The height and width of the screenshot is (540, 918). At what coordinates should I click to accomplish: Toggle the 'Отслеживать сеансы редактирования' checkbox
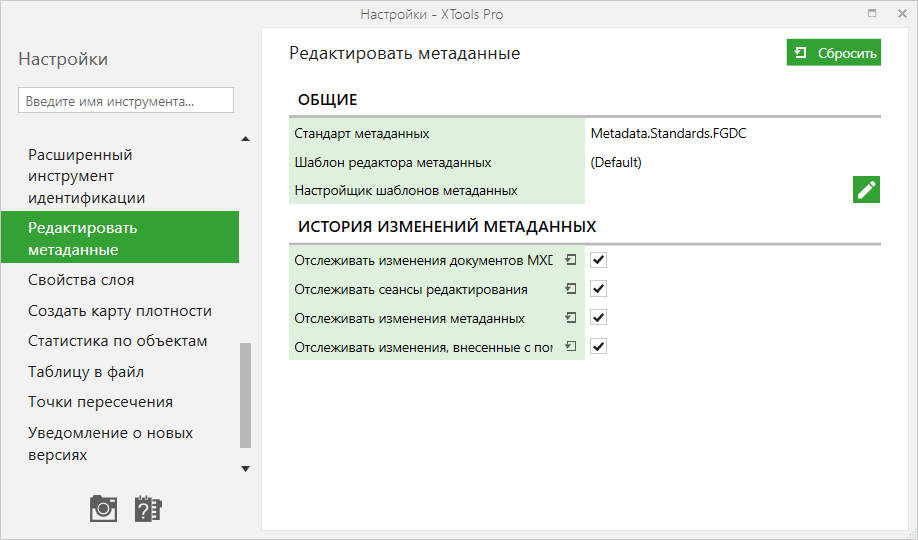598,289
